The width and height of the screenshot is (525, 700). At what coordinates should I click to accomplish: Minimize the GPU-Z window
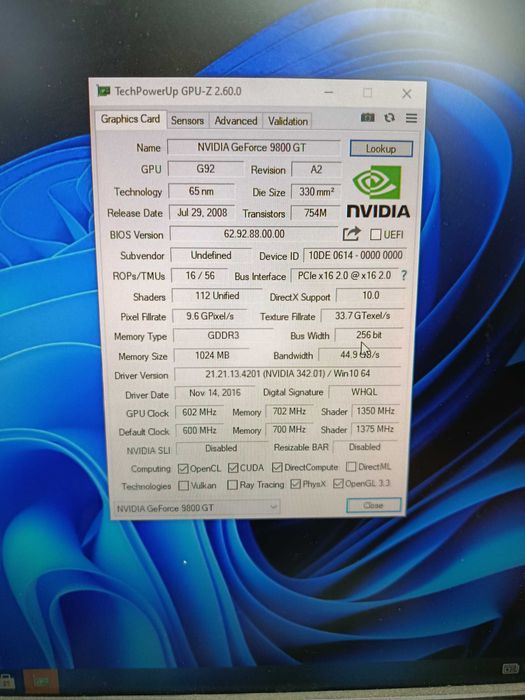[329, 92]
